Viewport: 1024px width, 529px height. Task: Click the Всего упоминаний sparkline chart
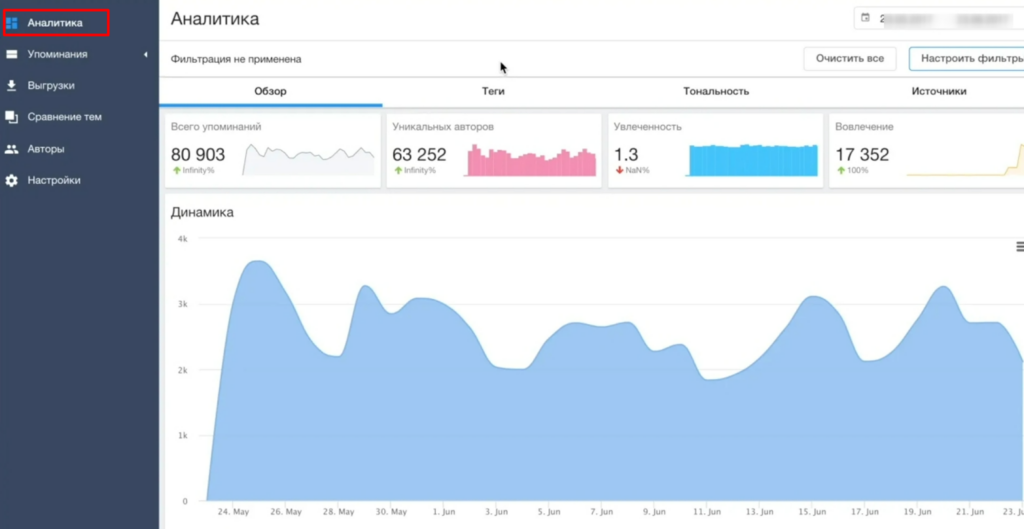(x=309, y=160)
